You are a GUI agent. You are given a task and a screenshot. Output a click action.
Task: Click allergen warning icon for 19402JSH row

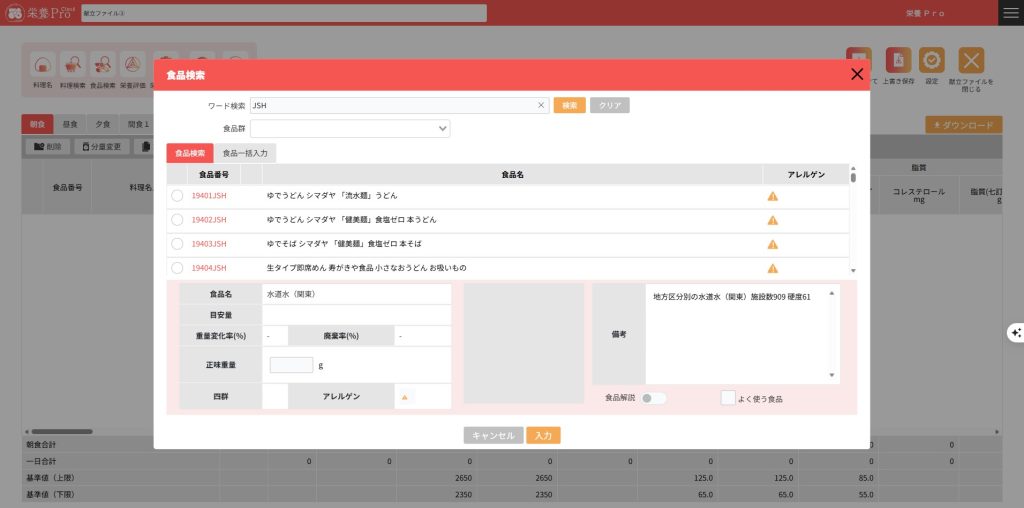pos(773,220)
